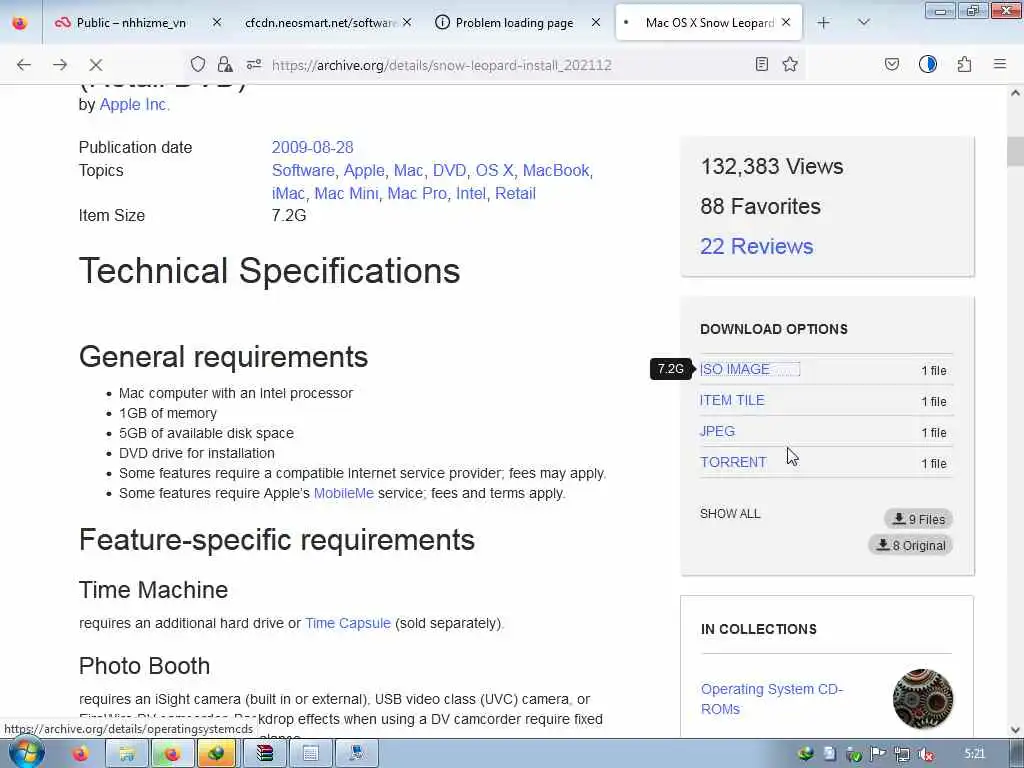Screen dimensions: 1024x768
Task: Switch to Problem loading page tab
Action: pos(514,23)
